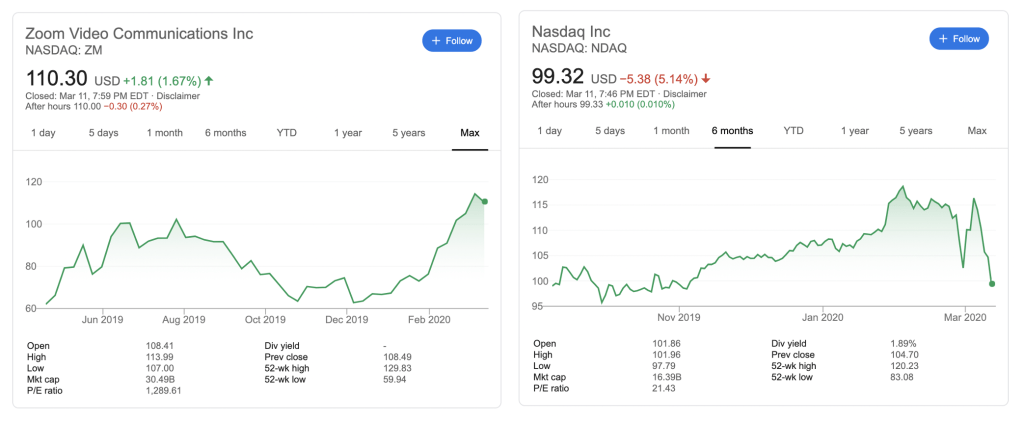The height and width of the screenshot is (423, 1024).
Task: Click the plus icon in Nasdaq Follow button
Action: [x=943, y=39]
